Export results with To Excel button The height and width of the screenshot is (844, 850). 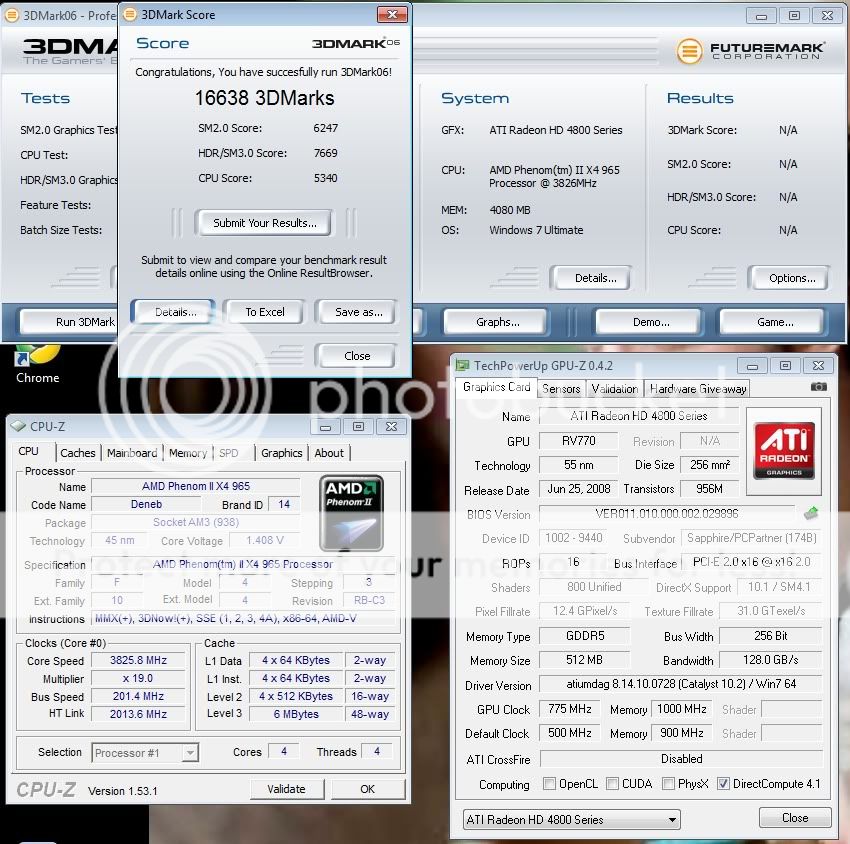[265, 312]
